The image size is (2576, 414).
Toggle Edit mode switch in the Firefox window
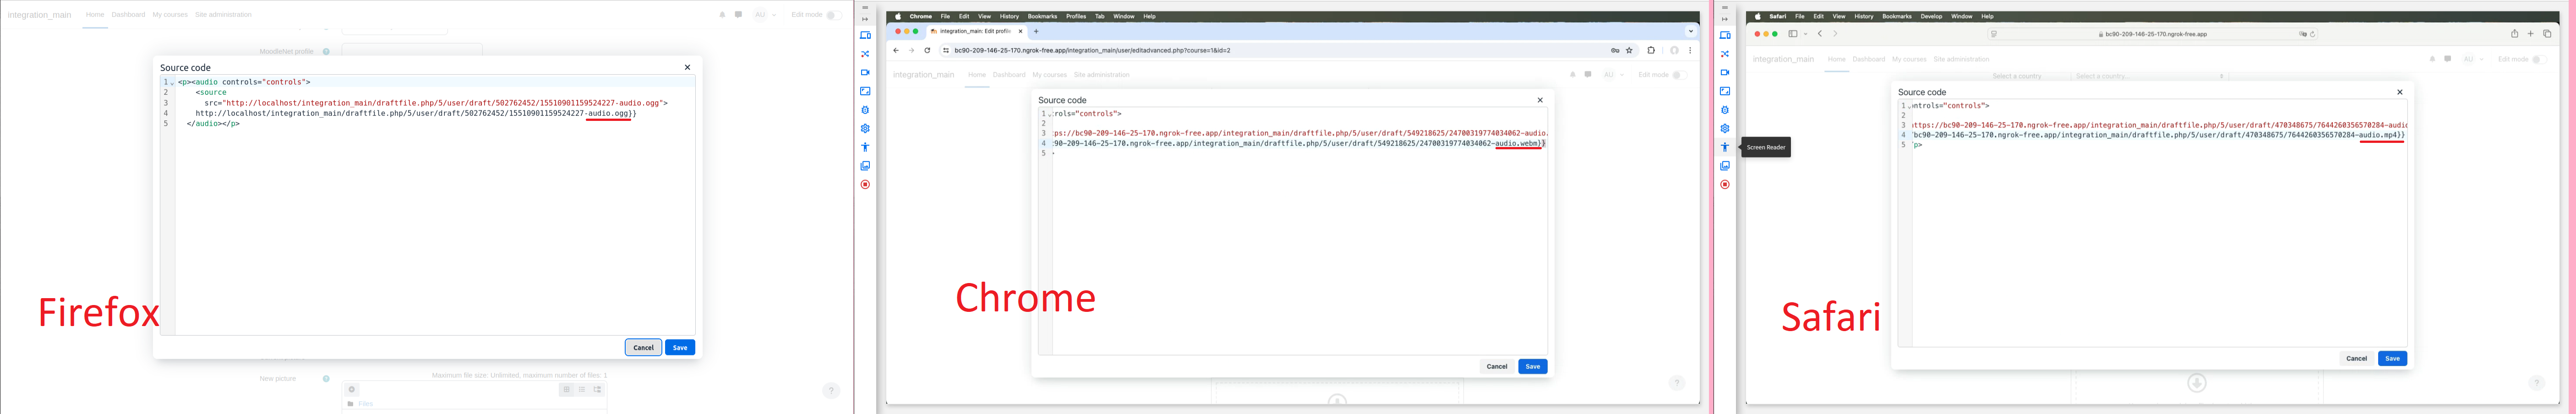tap(833, 15)
